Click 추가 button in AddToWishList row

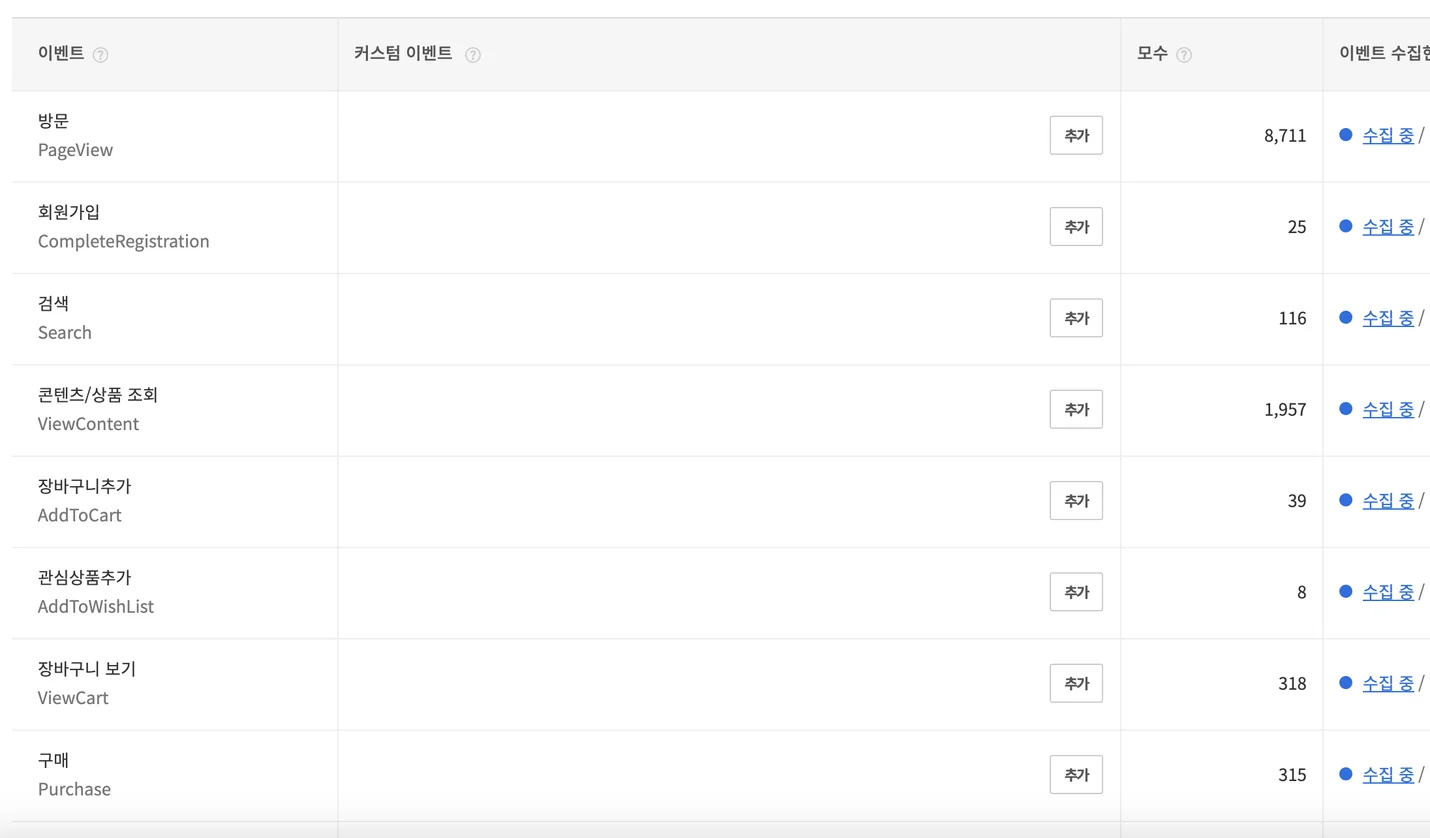click(1076, 592)
